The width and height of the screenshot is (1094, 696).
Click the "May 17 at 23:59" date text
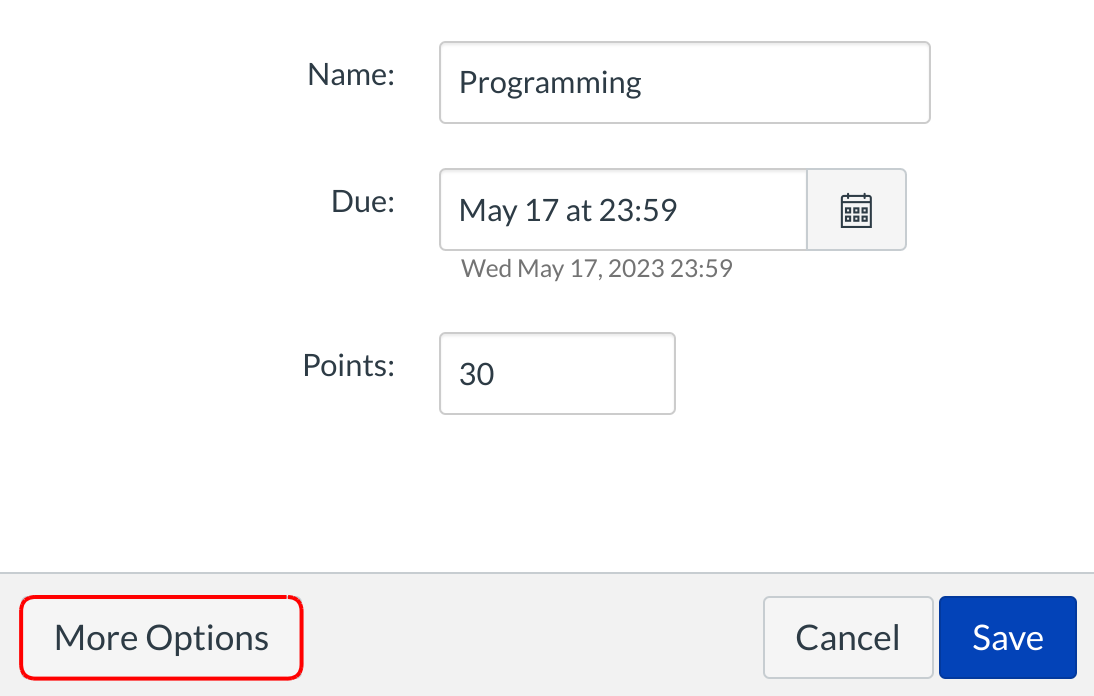568,210
